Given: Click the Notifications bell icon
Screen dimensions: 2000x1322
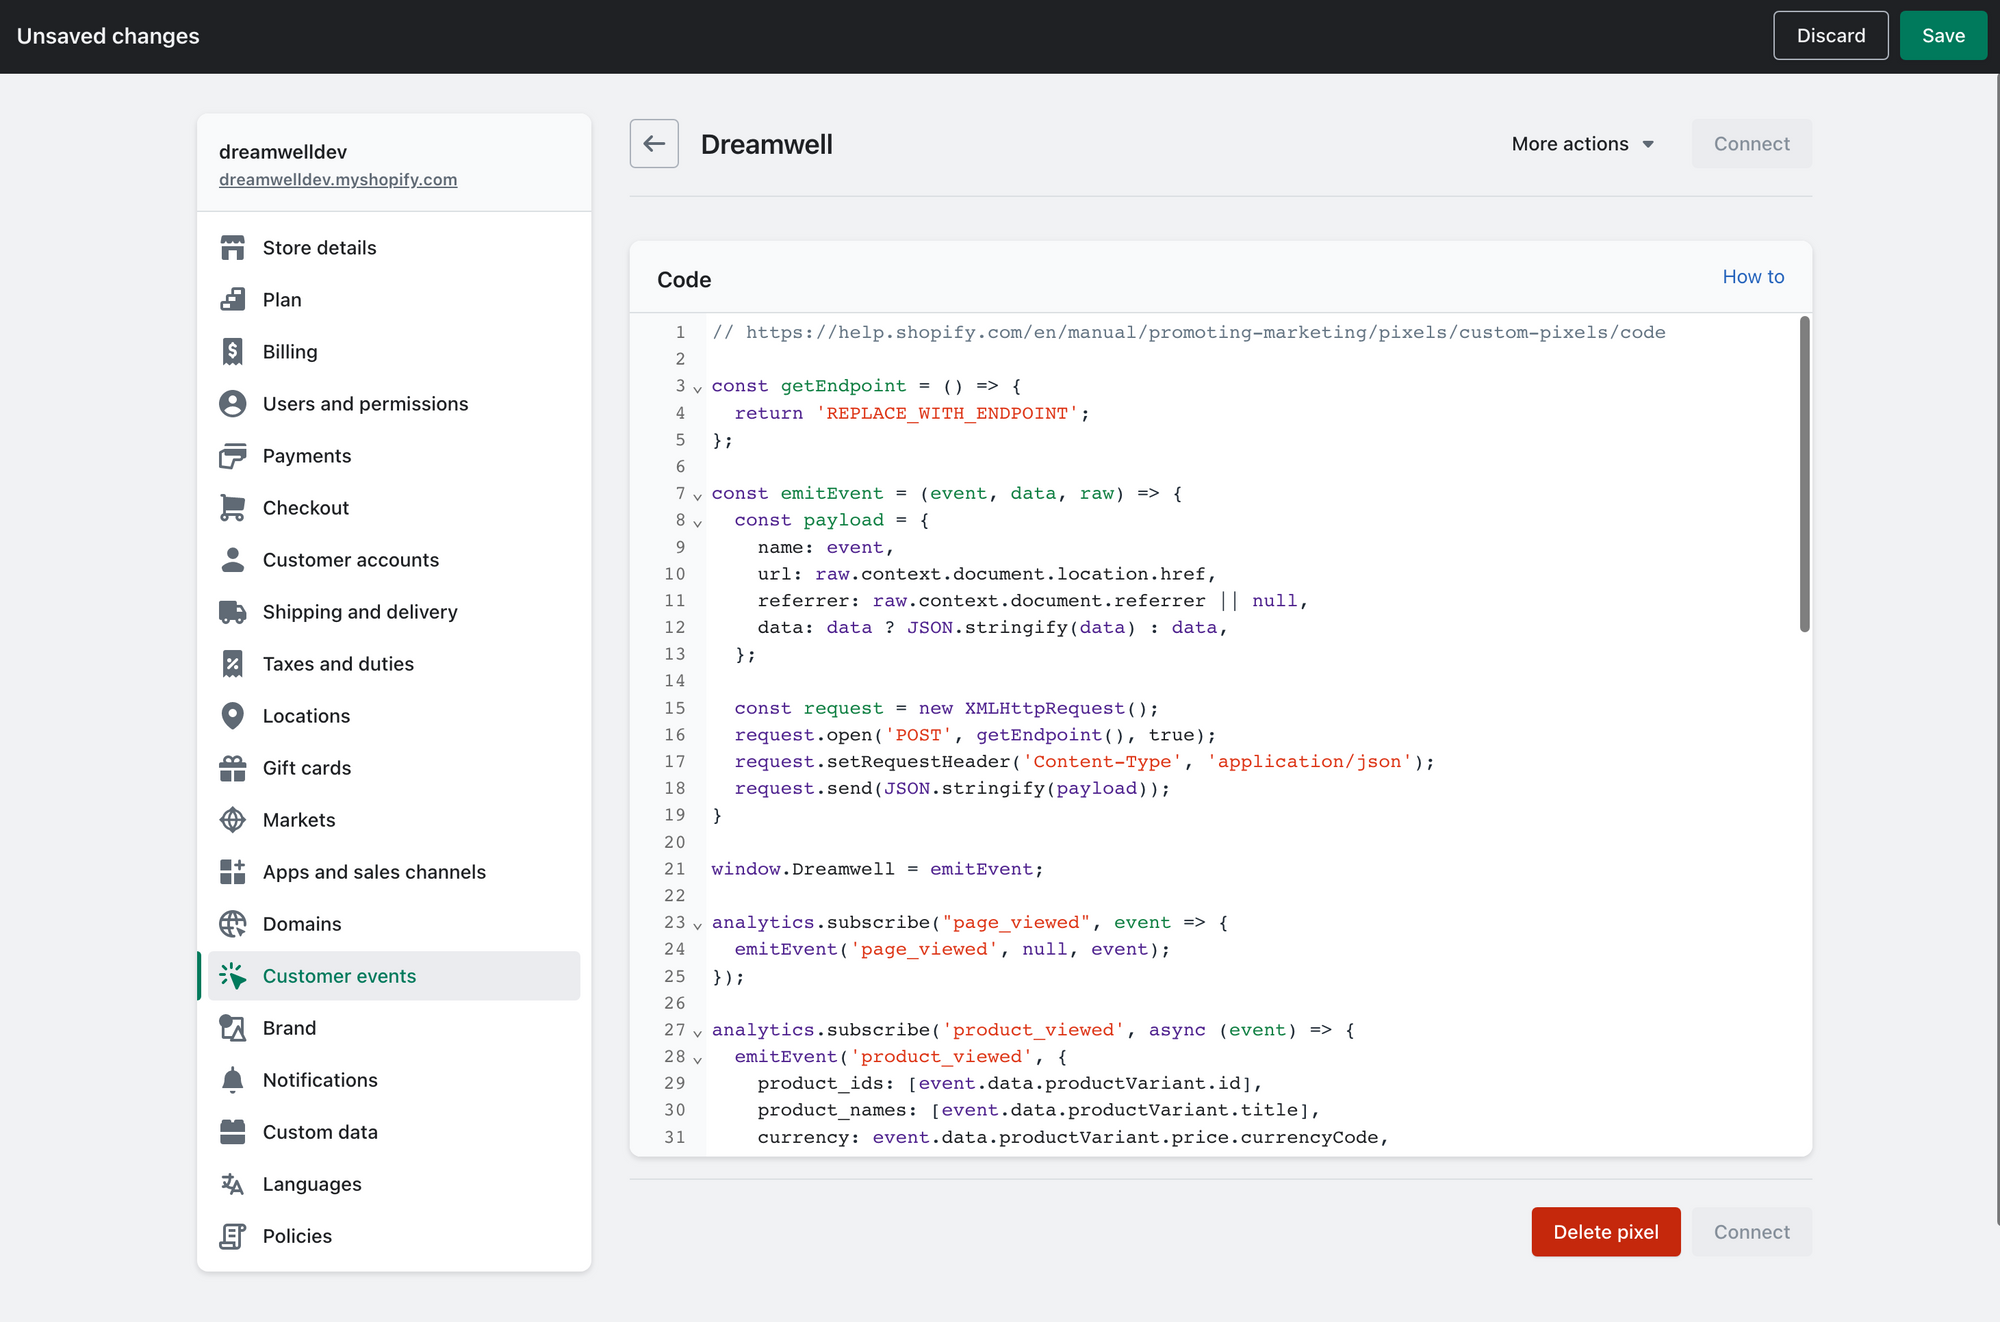Looking at the screenshot, I should 232,1079.
